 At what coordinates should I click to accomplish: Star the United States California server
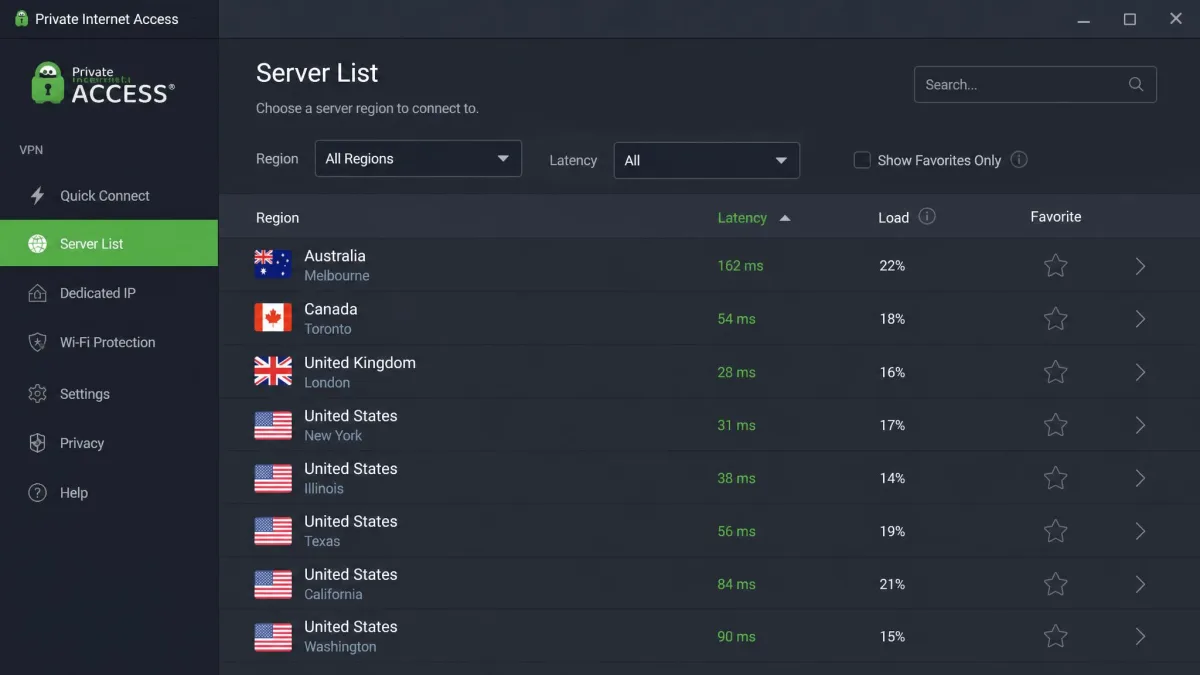tap(1056, 584)
